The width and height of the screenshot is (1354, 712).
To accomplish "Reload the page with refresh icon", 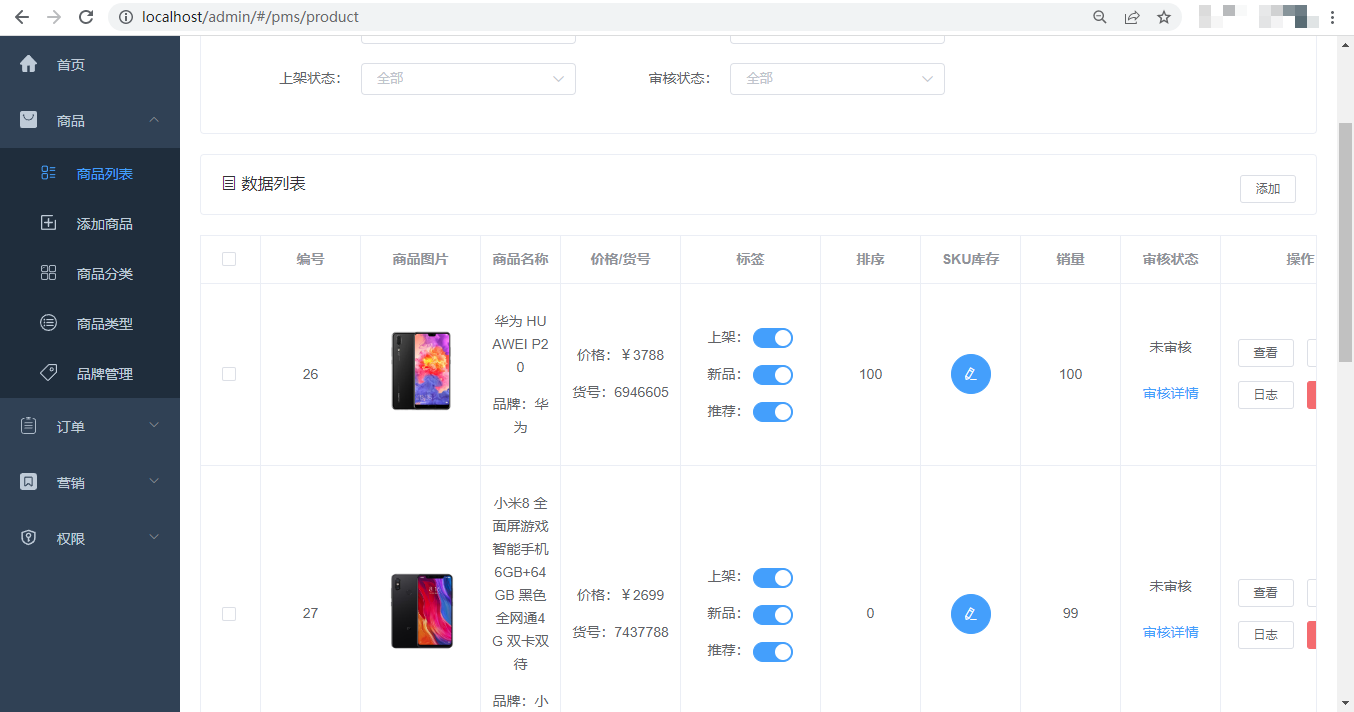I will point(86,17).
